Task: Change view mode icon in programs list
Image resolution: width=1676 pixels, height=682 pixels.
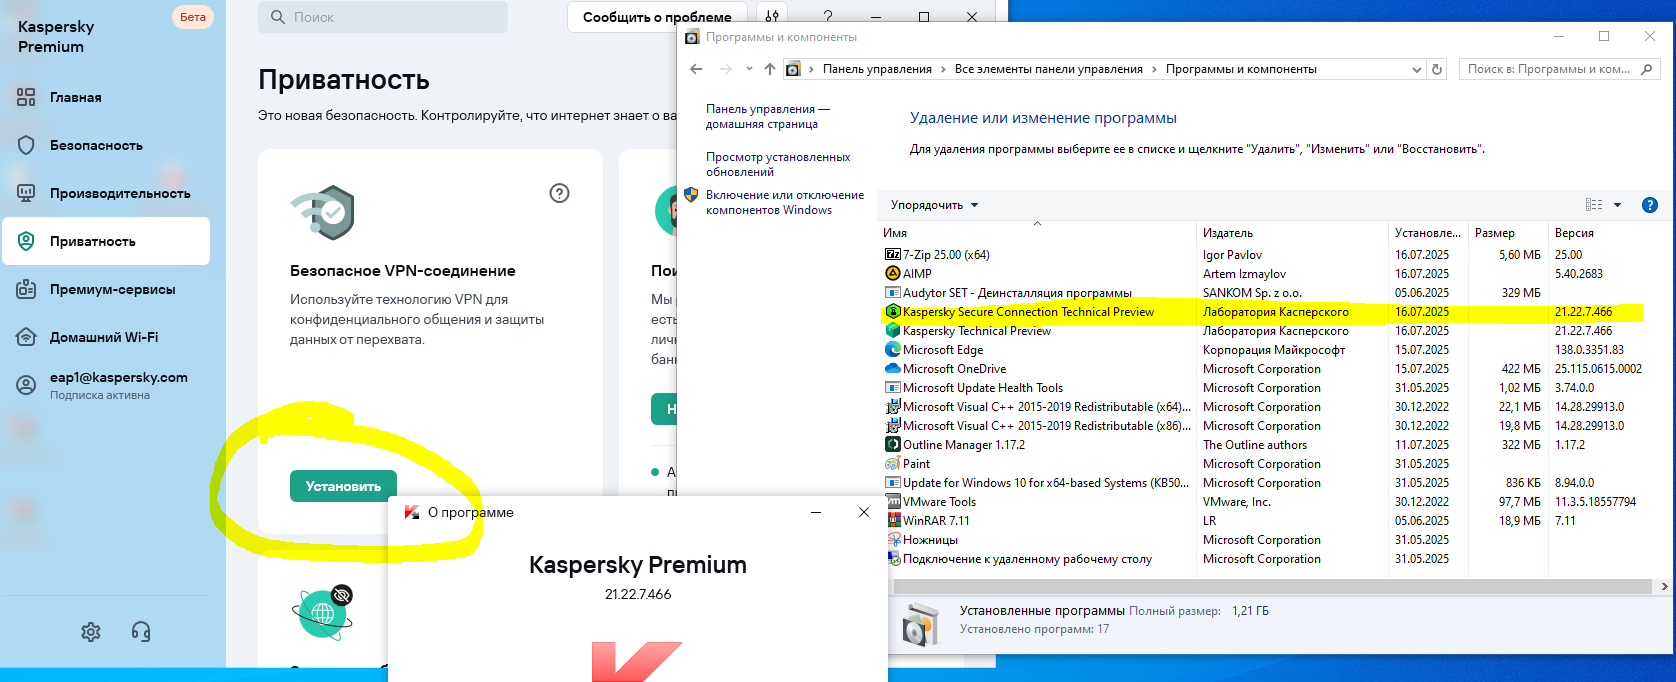Action: coord(1594,205)
